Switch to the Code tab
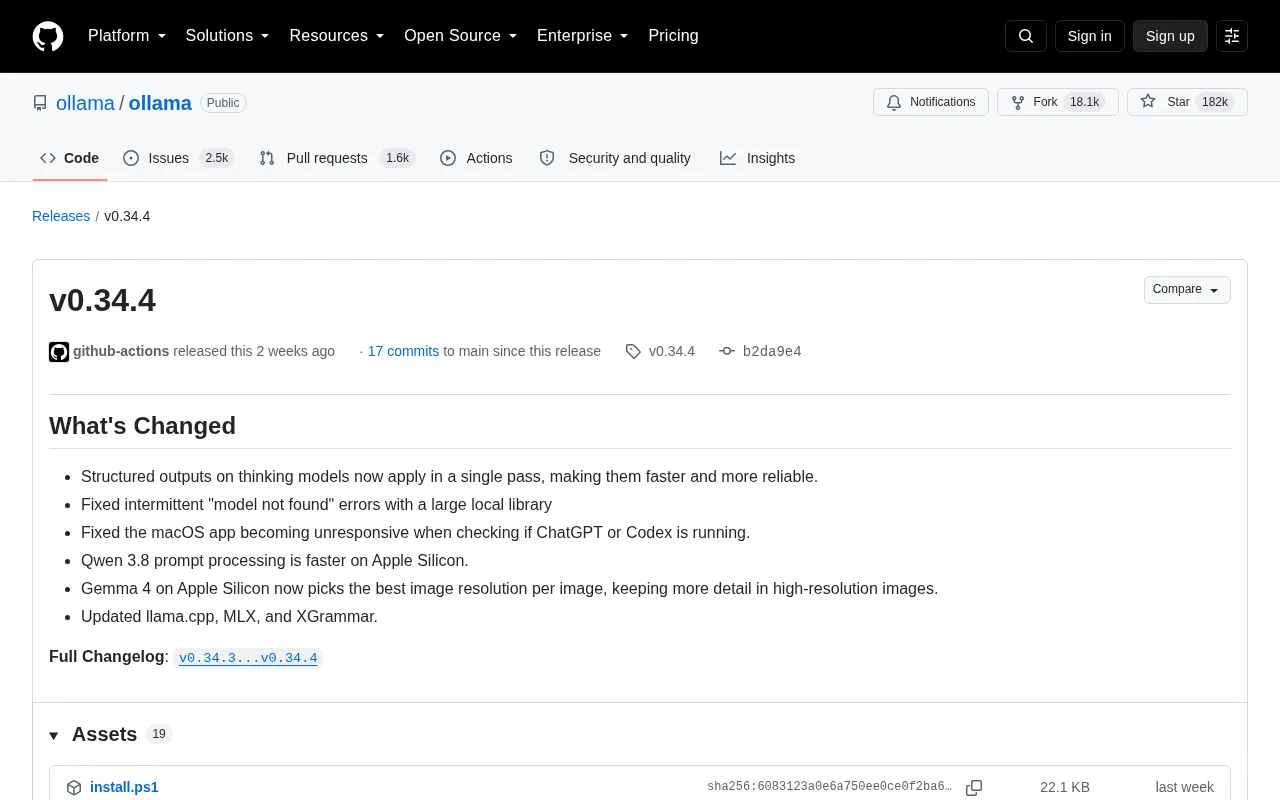Viewport: 1280px width, 800px height. click(70, 158)
